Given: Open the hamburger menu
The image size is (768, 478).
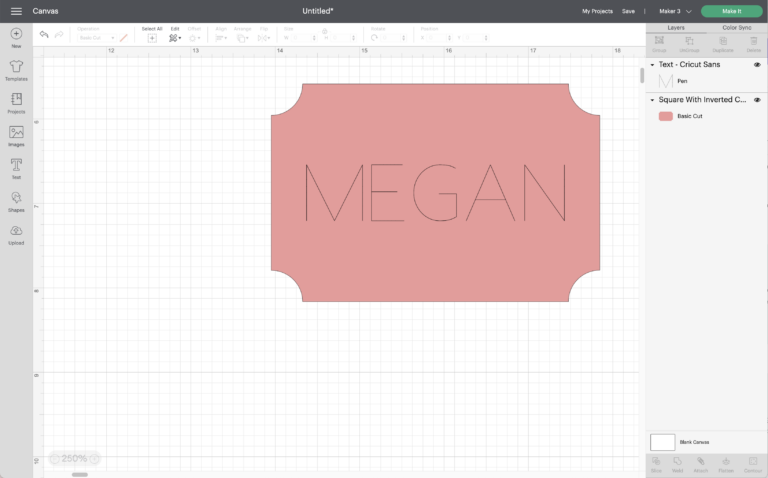Looking at the screenshot, I should tap(16, 10).
